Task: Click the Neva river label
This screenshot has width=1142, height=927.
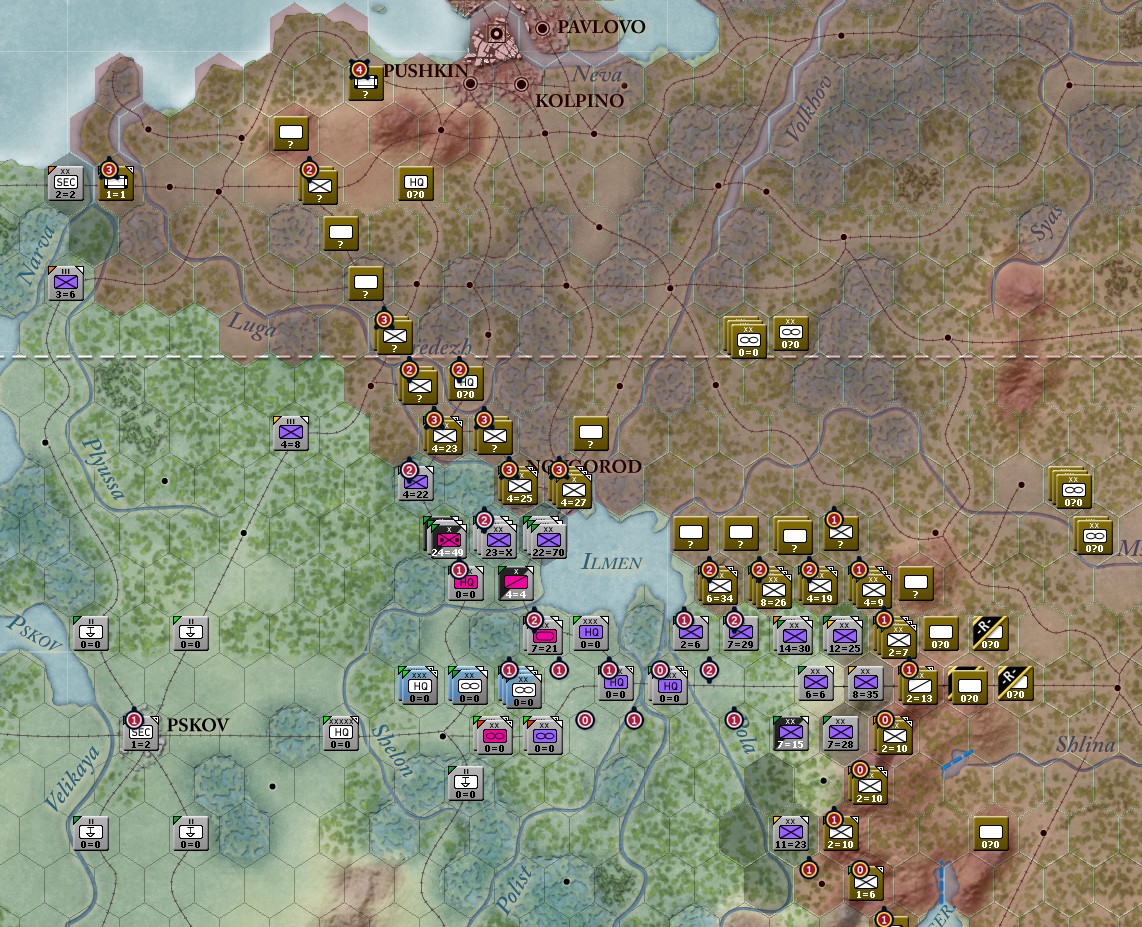Action: [596, 74]
